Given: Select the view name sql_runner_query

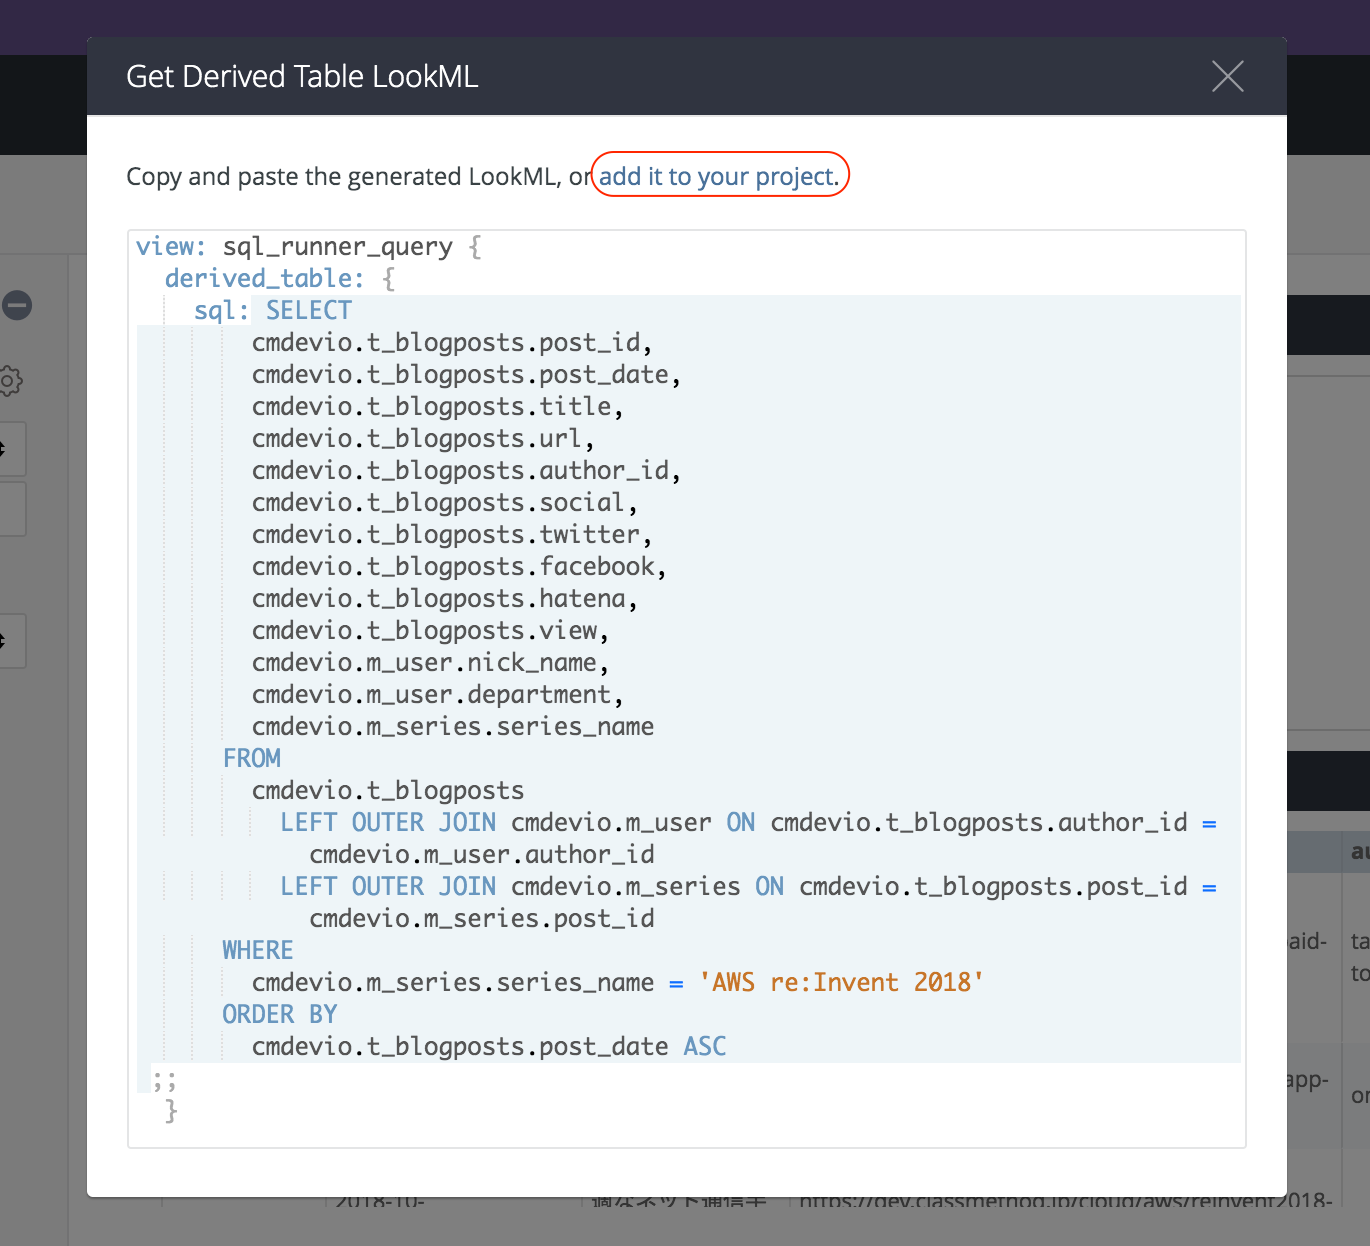Looking at the screenshot, I should 337,246.
